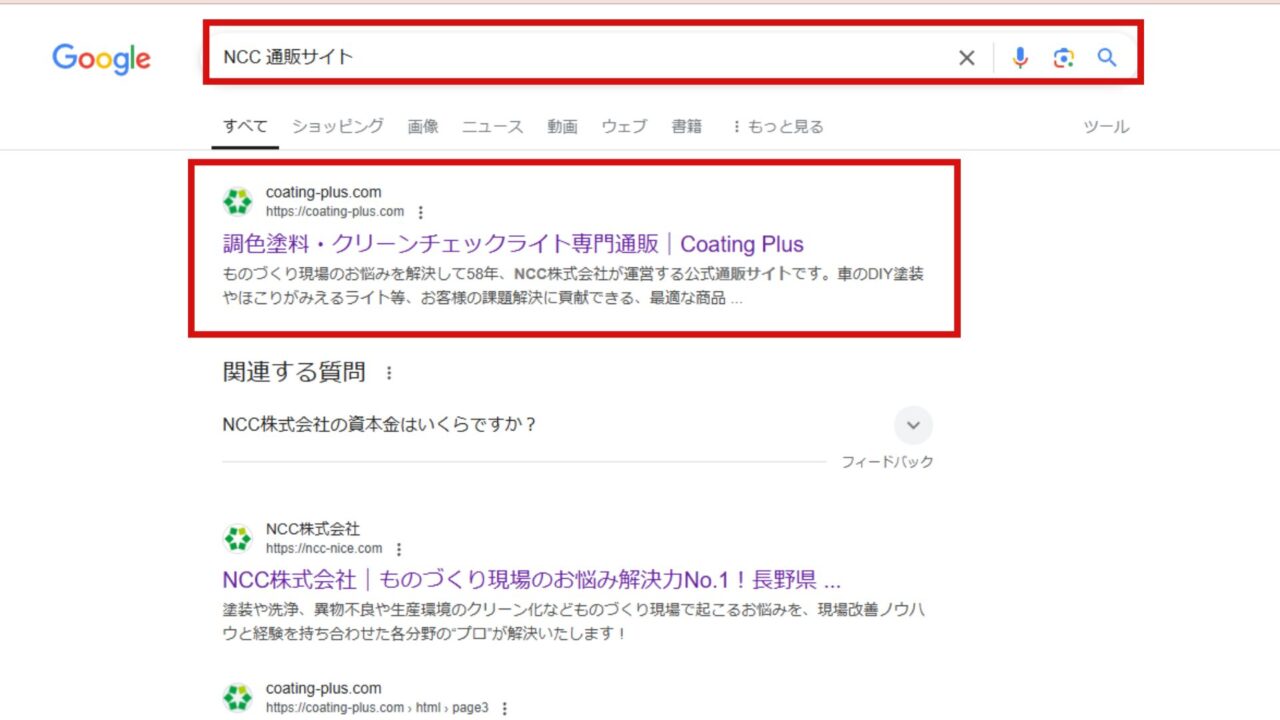Expand もっと見る menu
Viewport: 1280px width, 720px height.
(777, 126)
